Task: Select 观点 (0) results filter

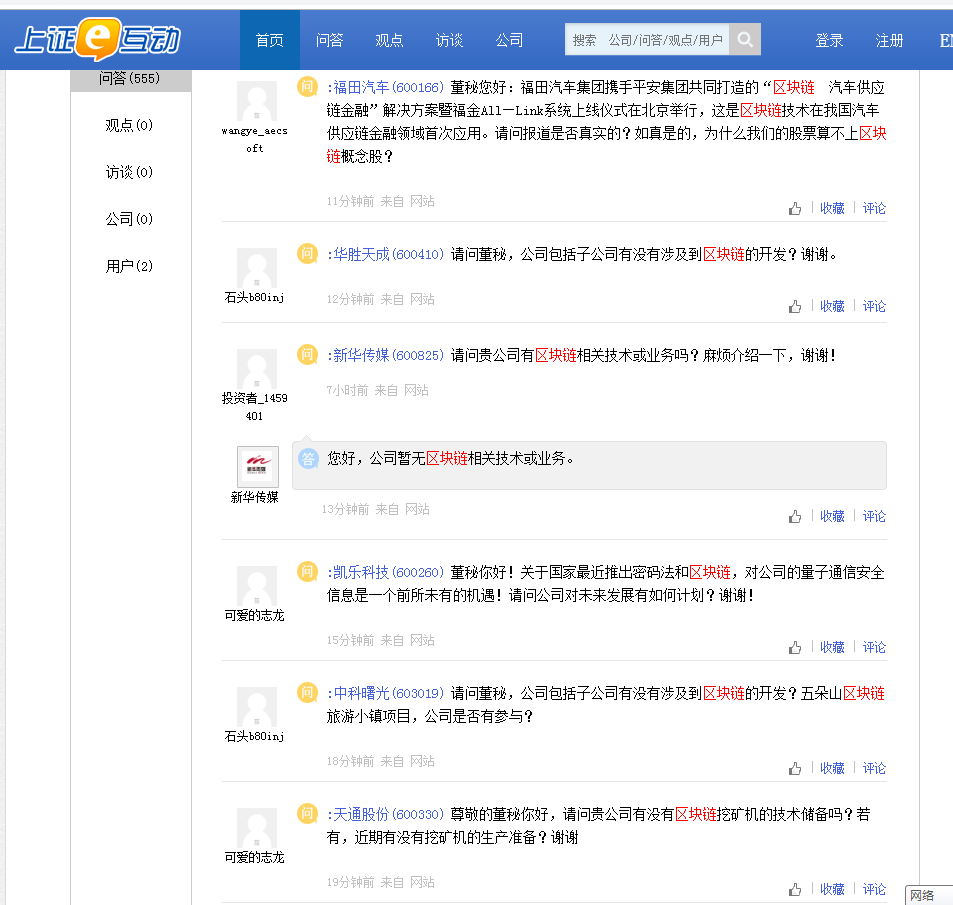Action: point(129,125)
